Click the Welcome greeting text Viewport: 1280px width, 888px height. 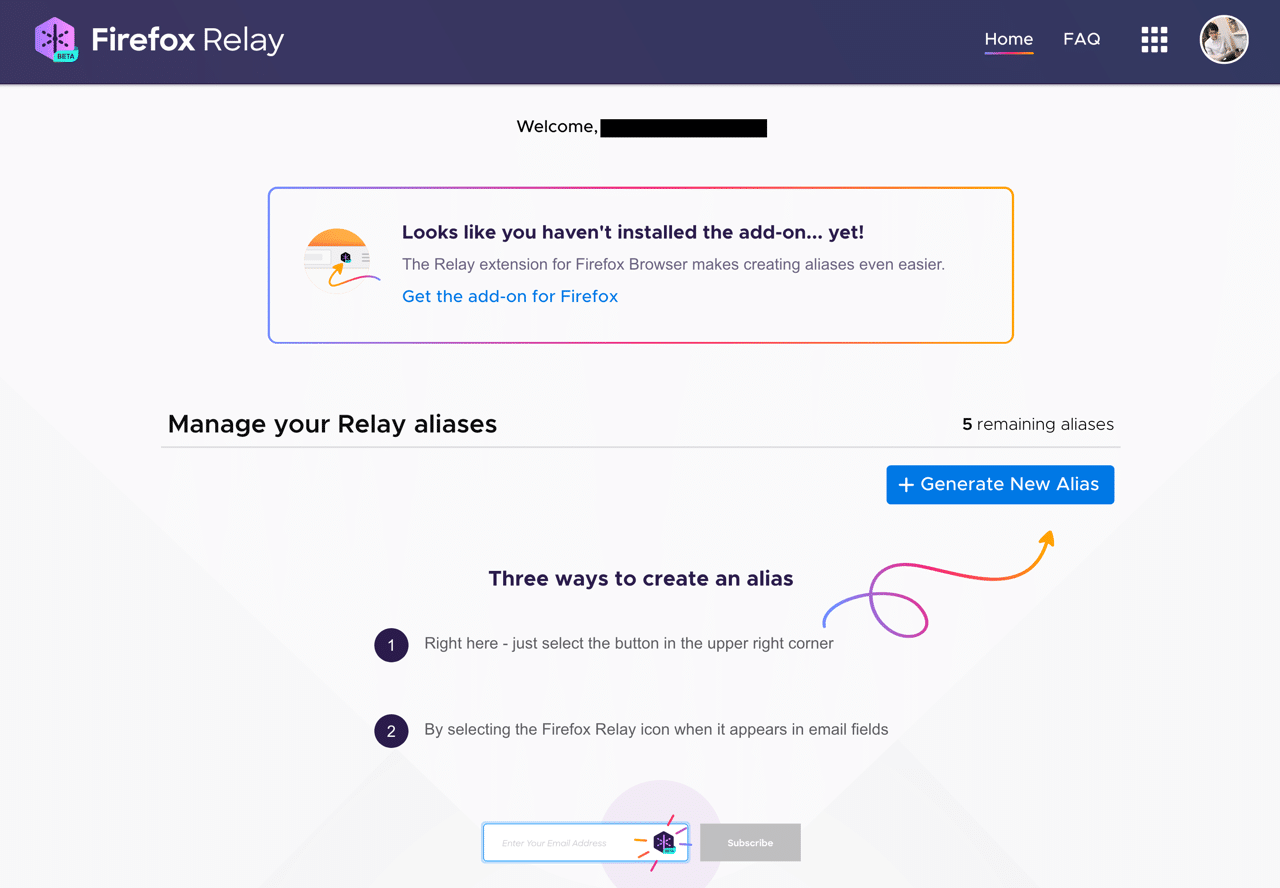(x=556, y=127)
